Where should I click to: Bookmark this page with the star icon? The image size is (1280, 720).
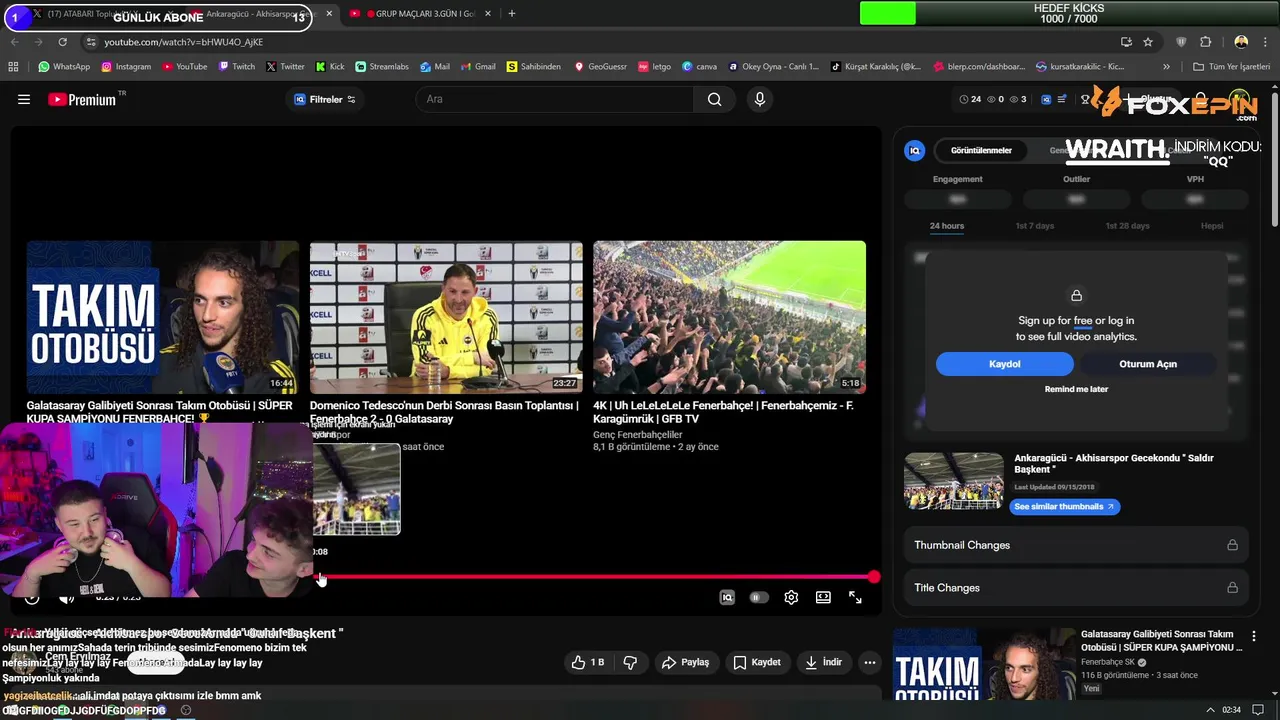[x=1148, y=42]
